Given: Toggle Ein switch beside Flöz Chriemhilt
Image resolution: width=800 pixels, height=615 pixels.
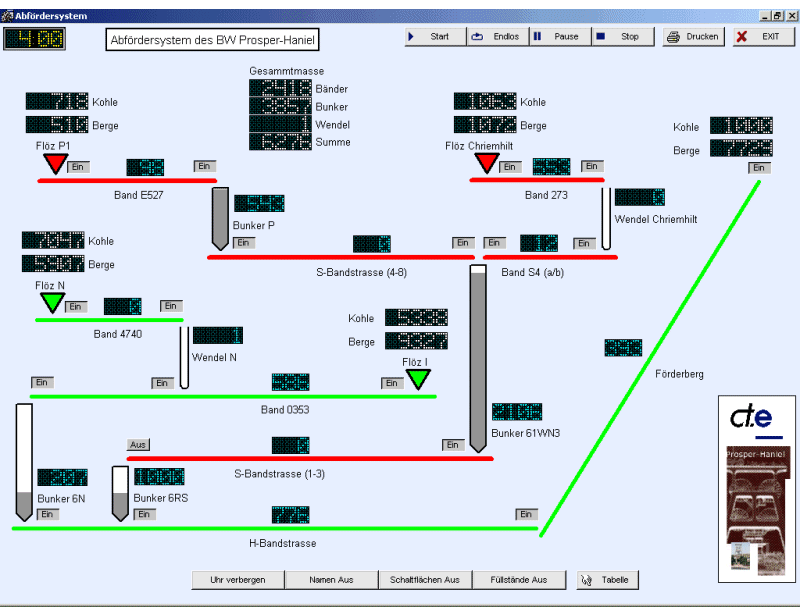Looking at the screenshot, I should point(510,167).
